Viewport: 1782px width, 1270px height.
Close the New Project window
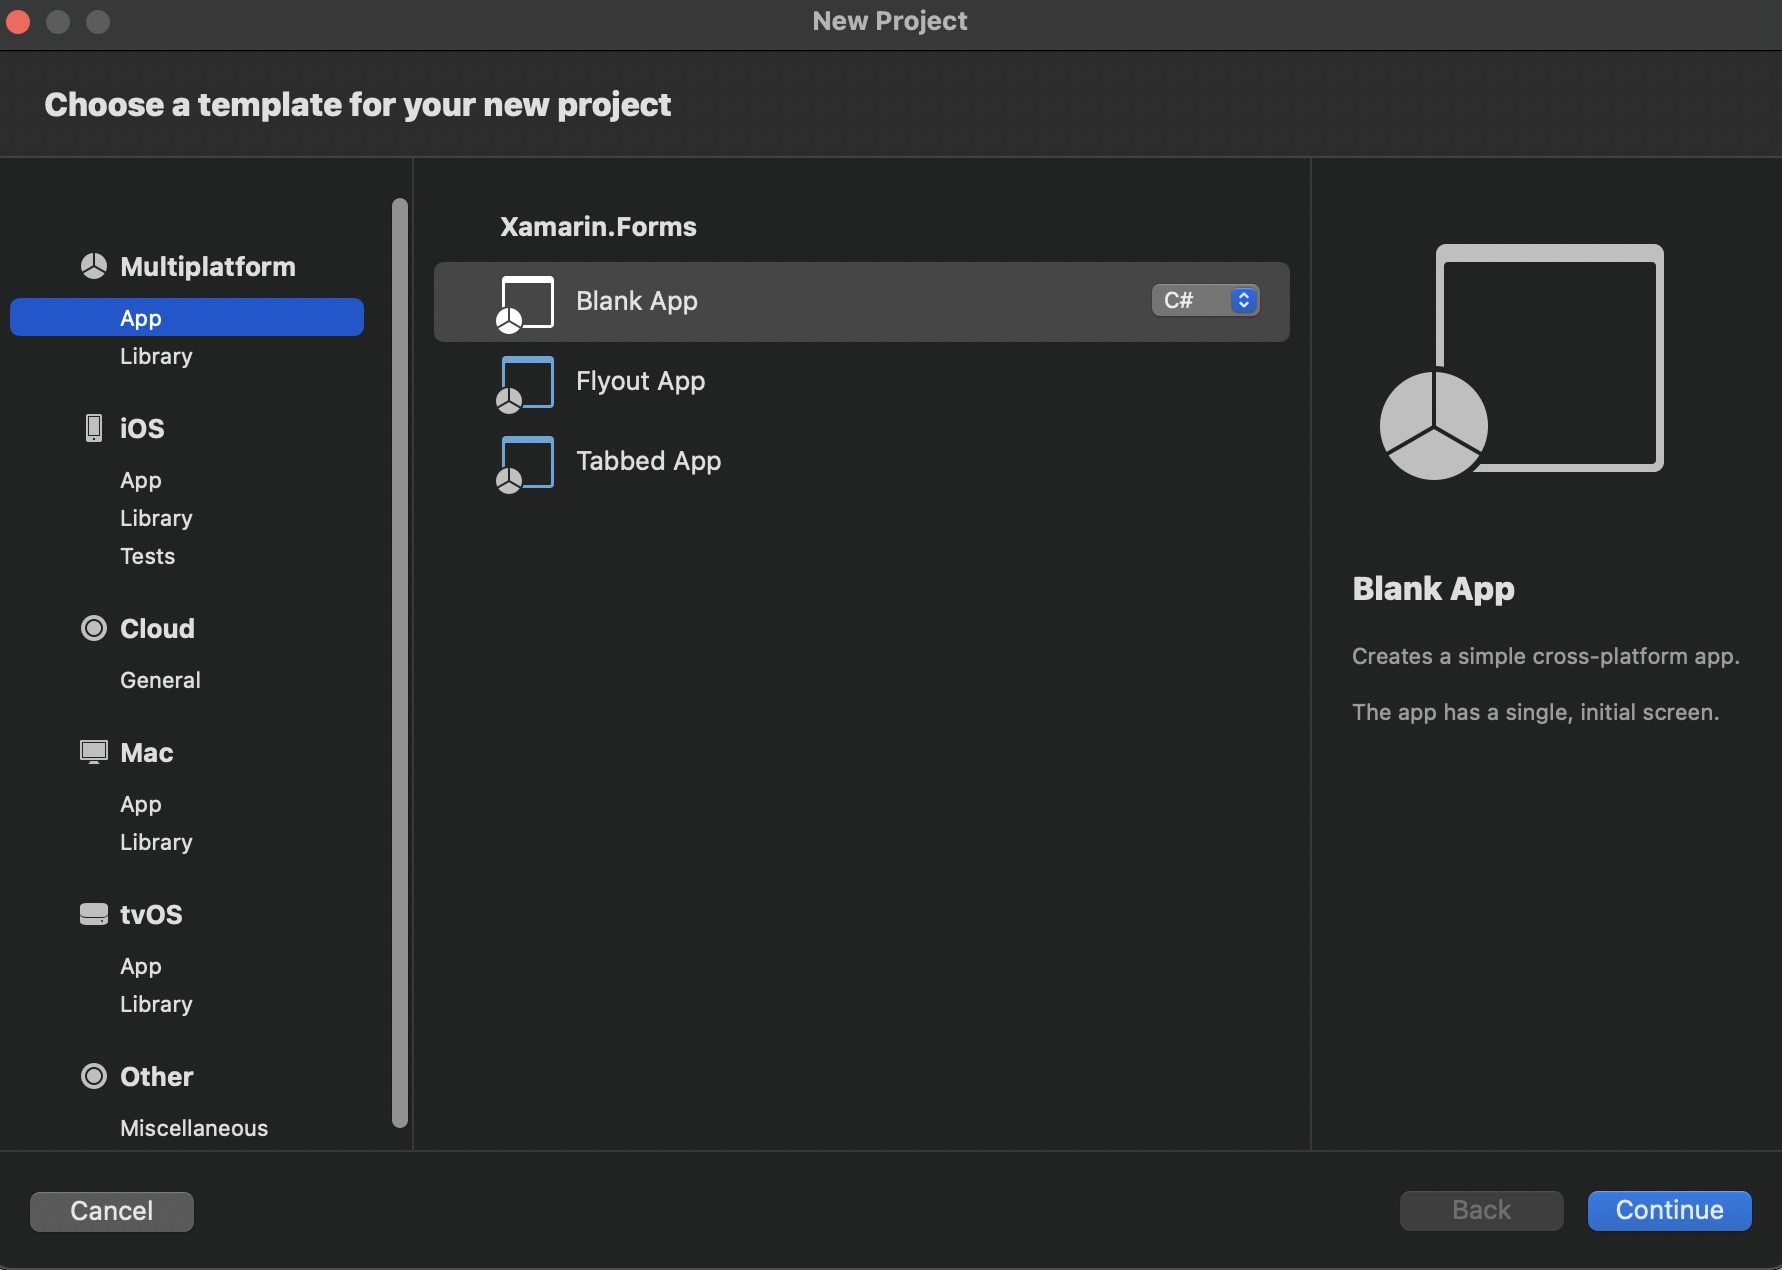click(x=18, y=21)
